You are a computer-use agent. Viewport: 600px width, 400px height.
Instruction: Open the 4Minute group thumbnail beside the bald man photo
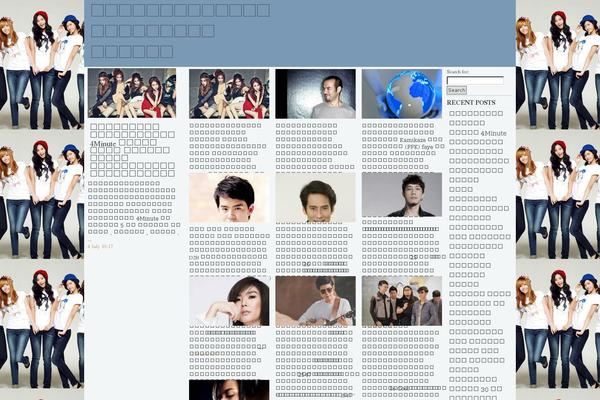(229, 94)
